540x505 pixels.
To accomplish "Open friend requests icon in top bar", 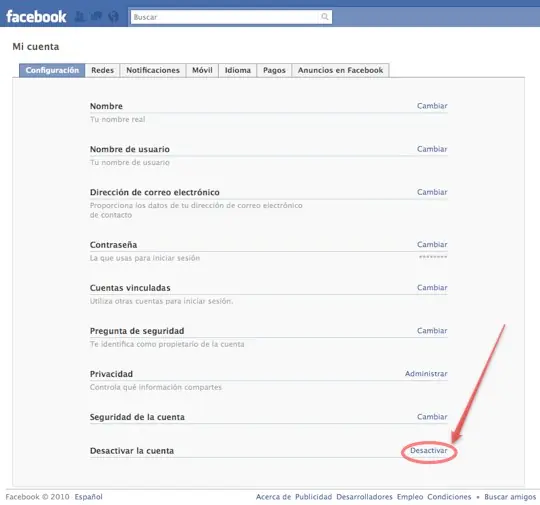I will [x=80, y=16].
